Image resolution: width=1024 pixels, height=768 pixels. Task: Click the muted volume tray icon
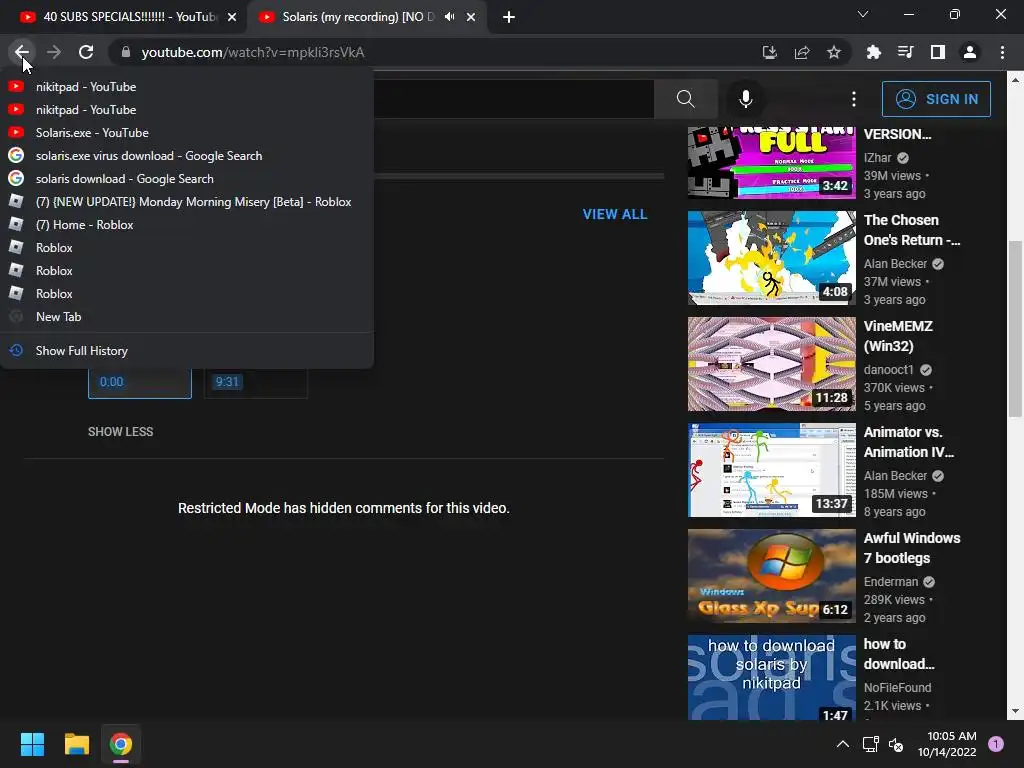(896, 744)
